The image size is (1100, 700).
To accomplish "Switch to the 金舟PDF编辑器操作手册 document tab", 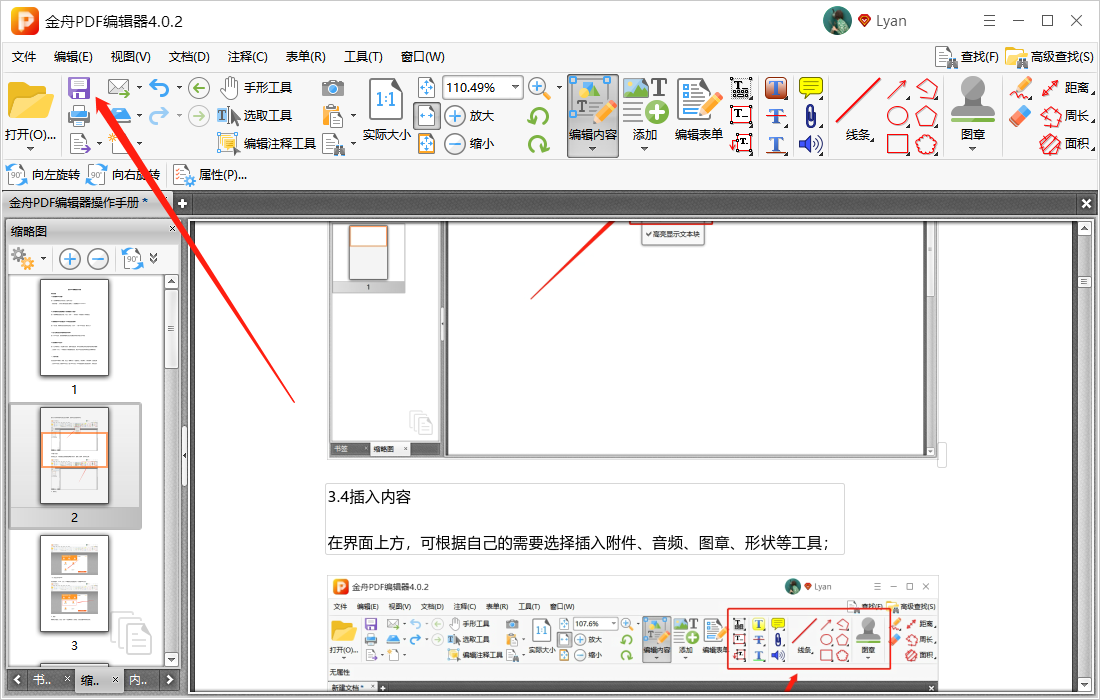I will tap(79, 203).
